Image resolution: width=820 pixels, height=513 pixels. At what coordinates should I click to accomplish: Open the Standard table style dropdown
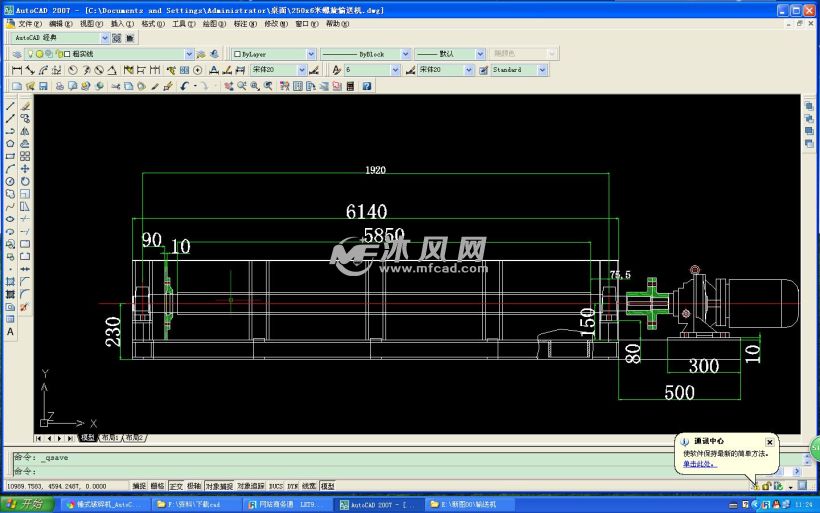coord(542,70)
